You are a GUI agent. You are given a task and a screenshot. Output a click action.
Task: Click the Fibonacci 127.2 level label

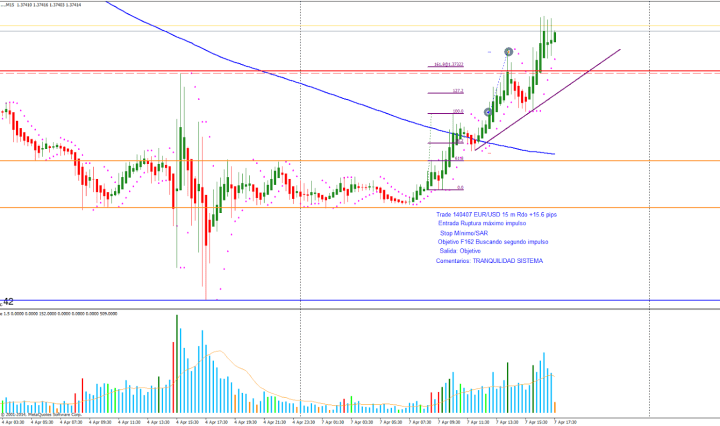pos(457,90)
